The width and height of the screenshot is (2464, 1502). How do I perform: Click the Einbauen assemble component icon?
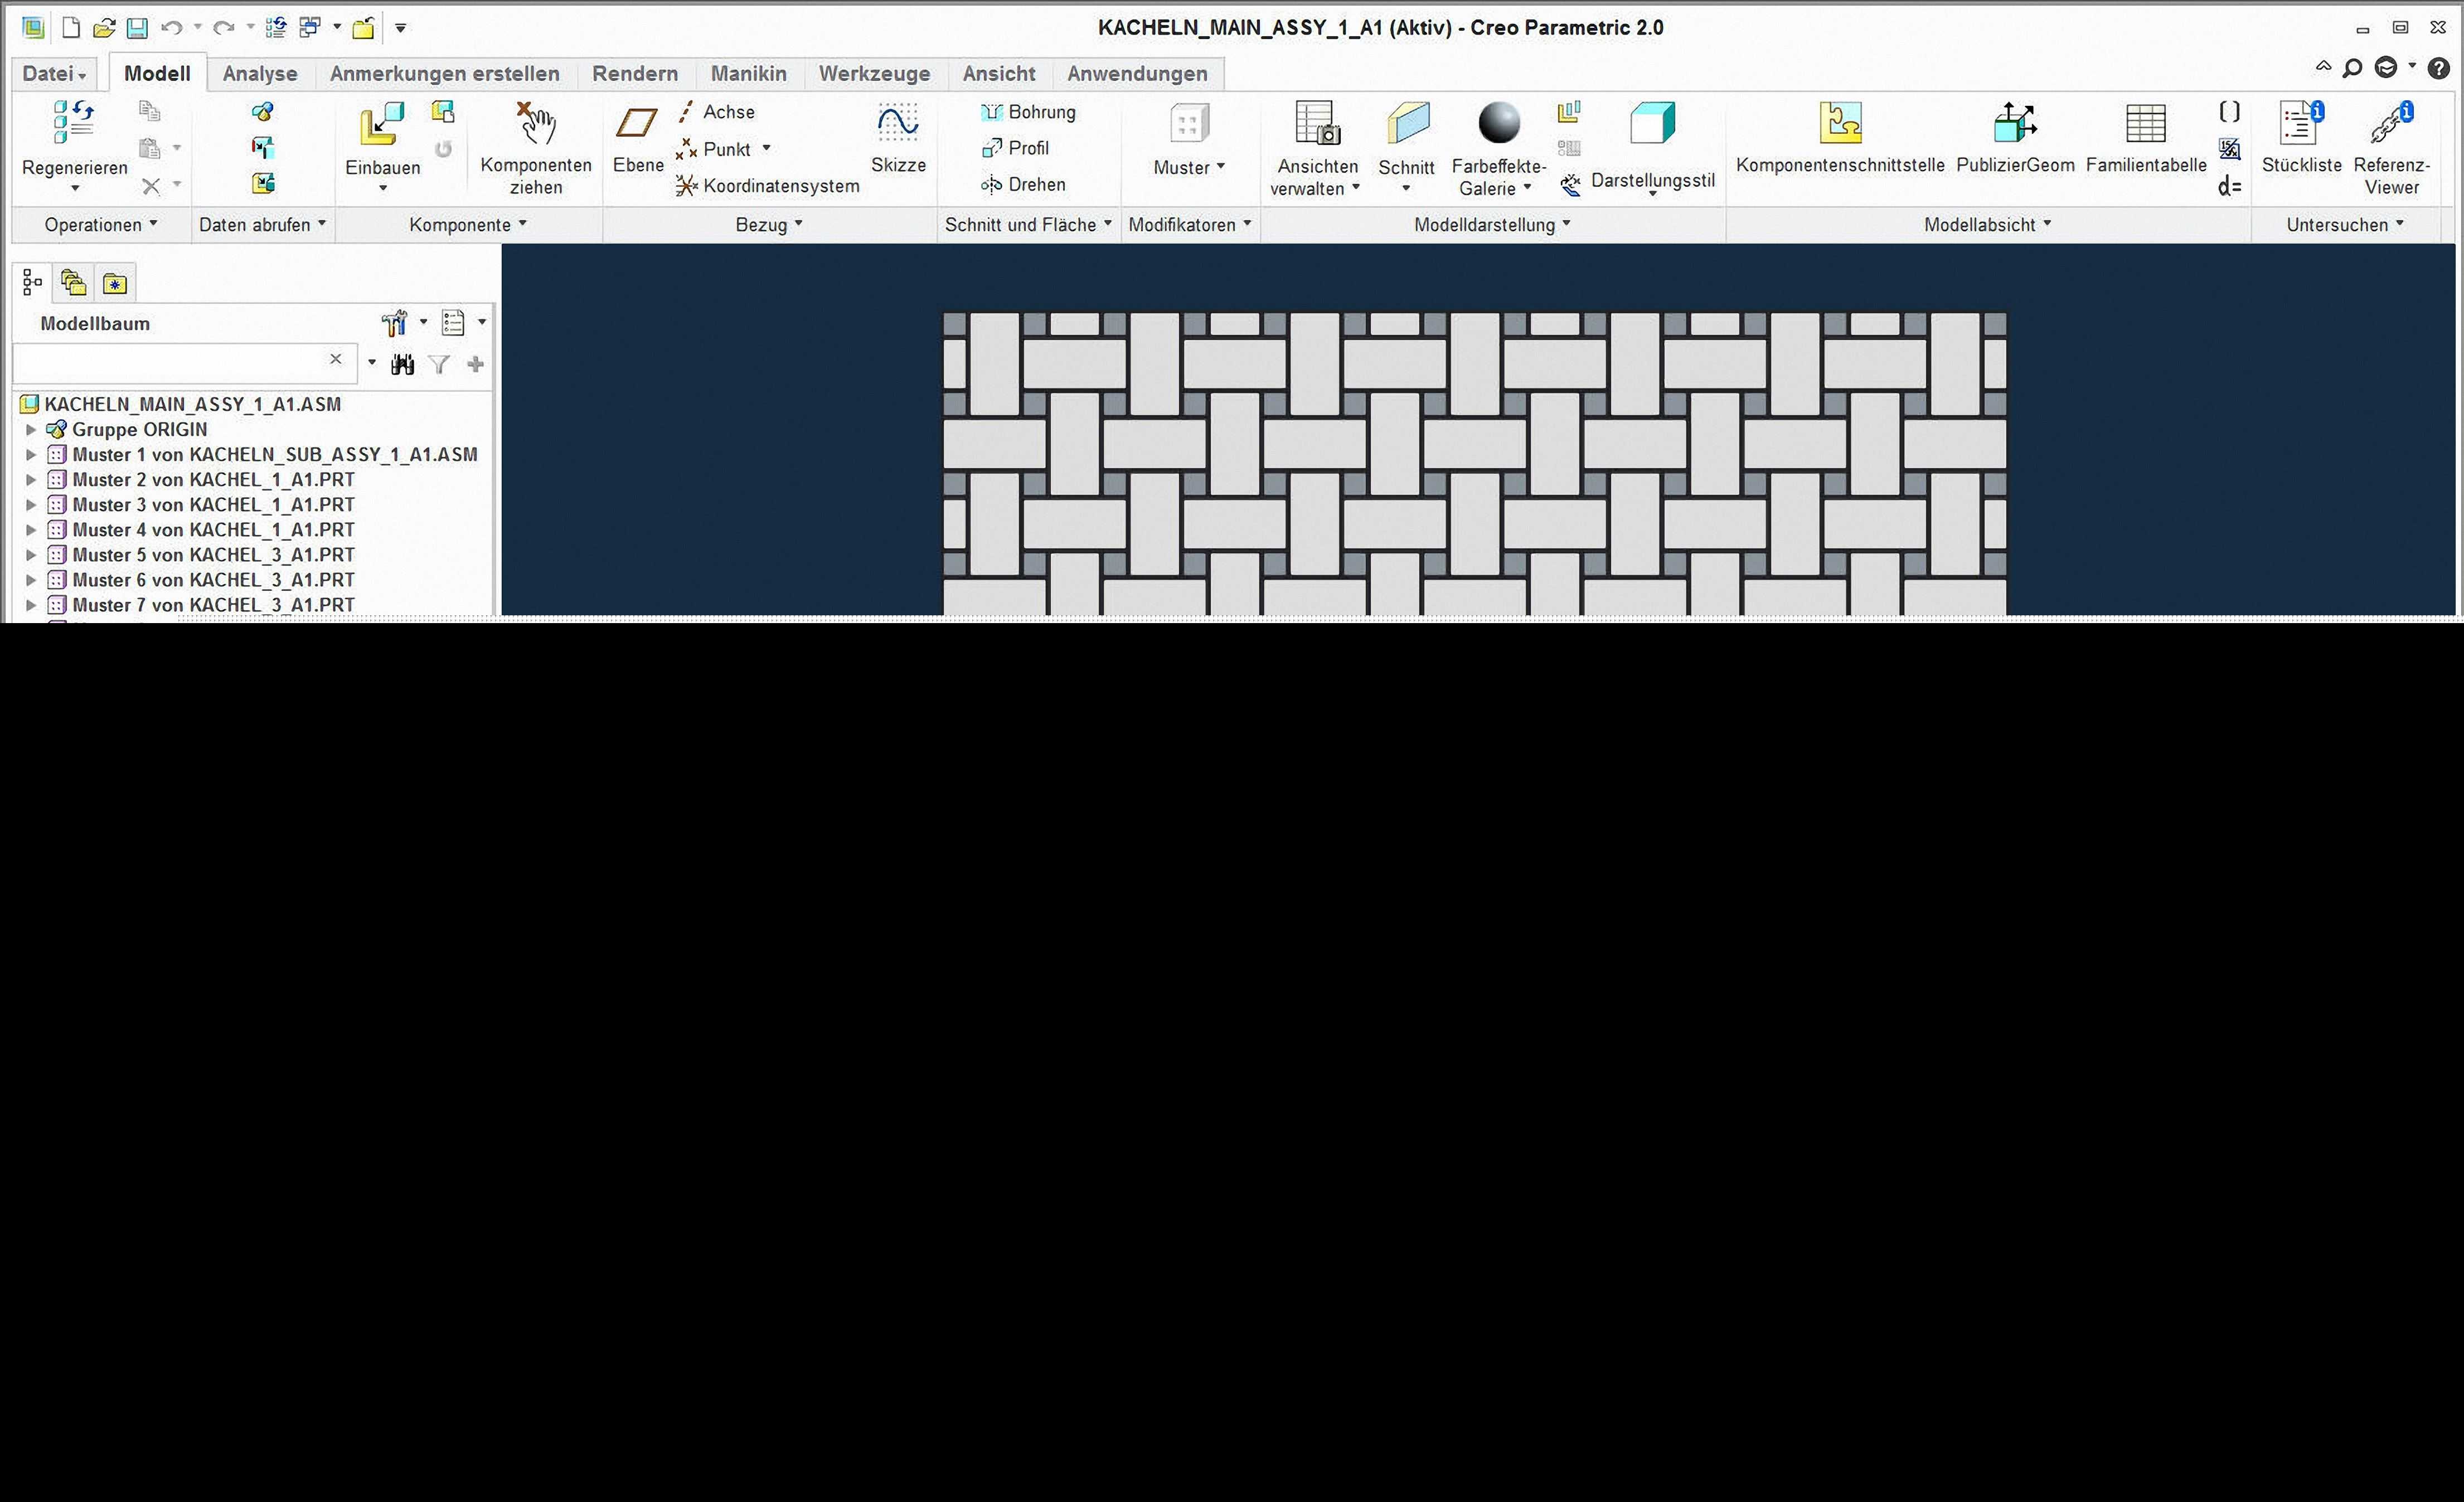[382, 124]
